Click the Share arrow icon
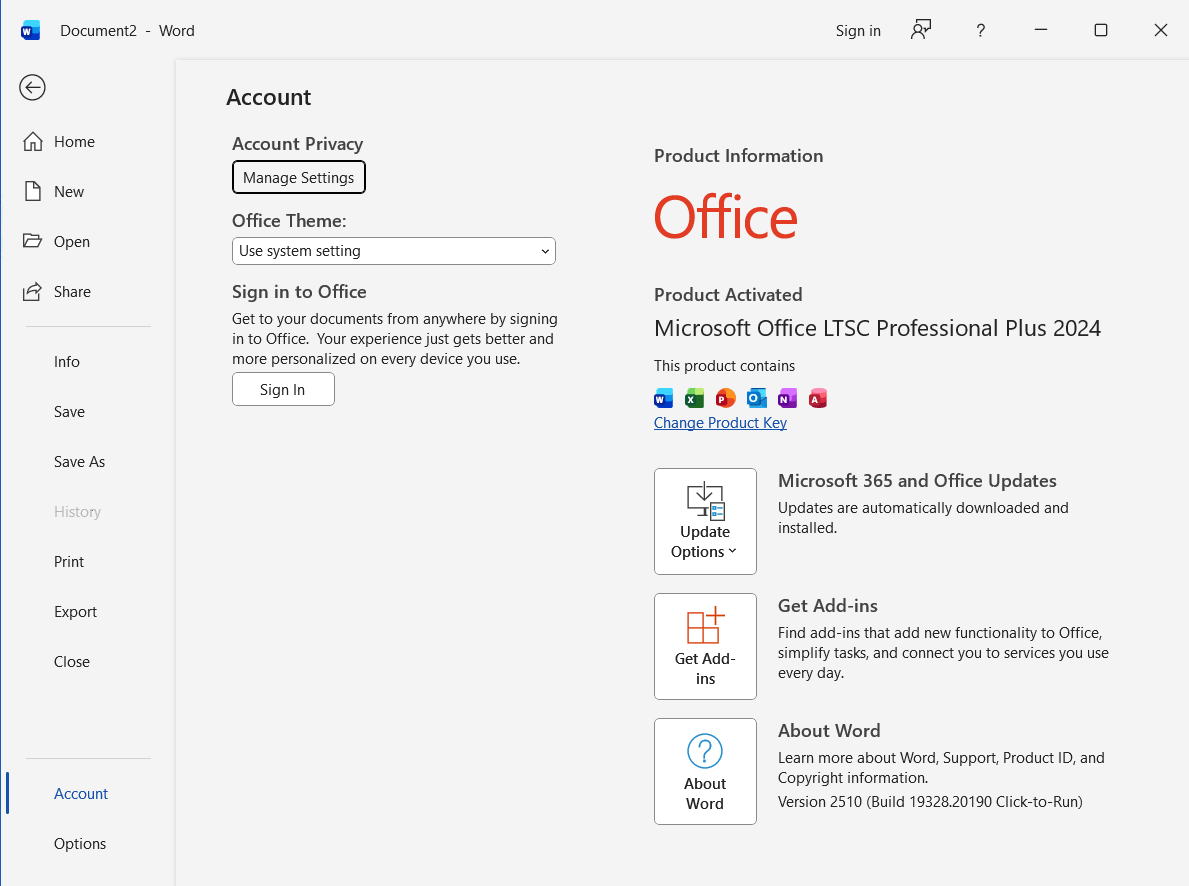 click(x=33, y=291)
